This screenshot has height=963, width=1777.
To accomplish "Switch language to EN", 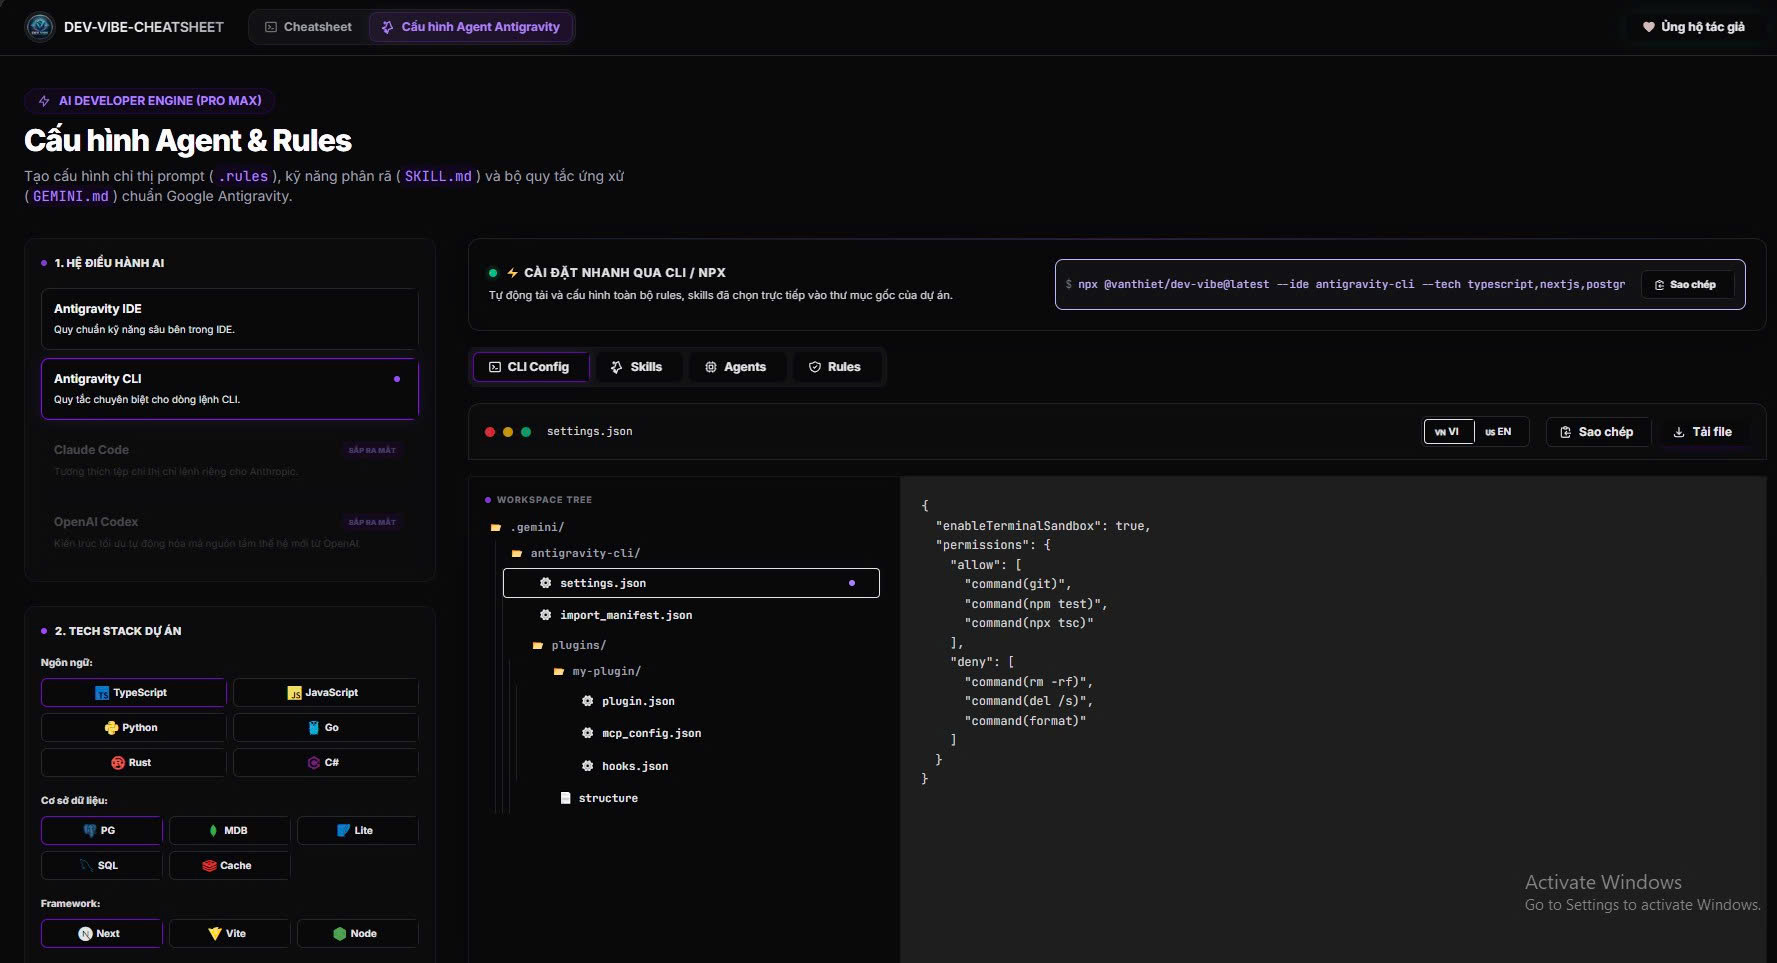I will click(1499, 432).
